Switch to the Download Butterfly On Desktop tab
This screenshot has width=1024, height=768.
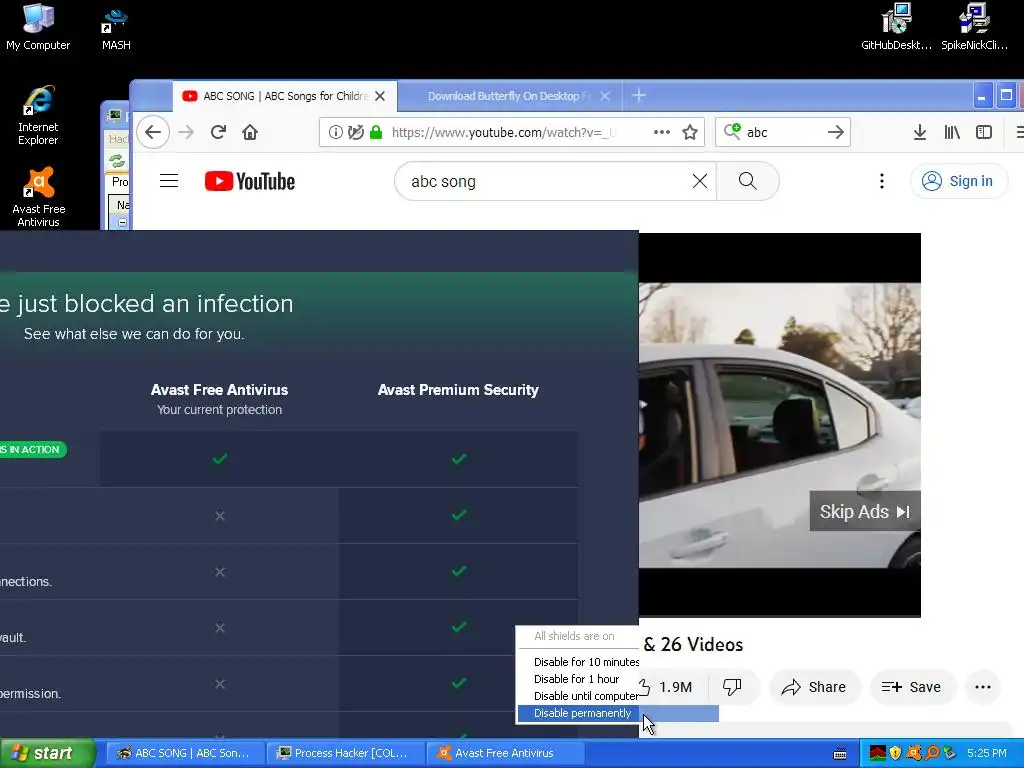pyautogui.click(x=509, y=96)
